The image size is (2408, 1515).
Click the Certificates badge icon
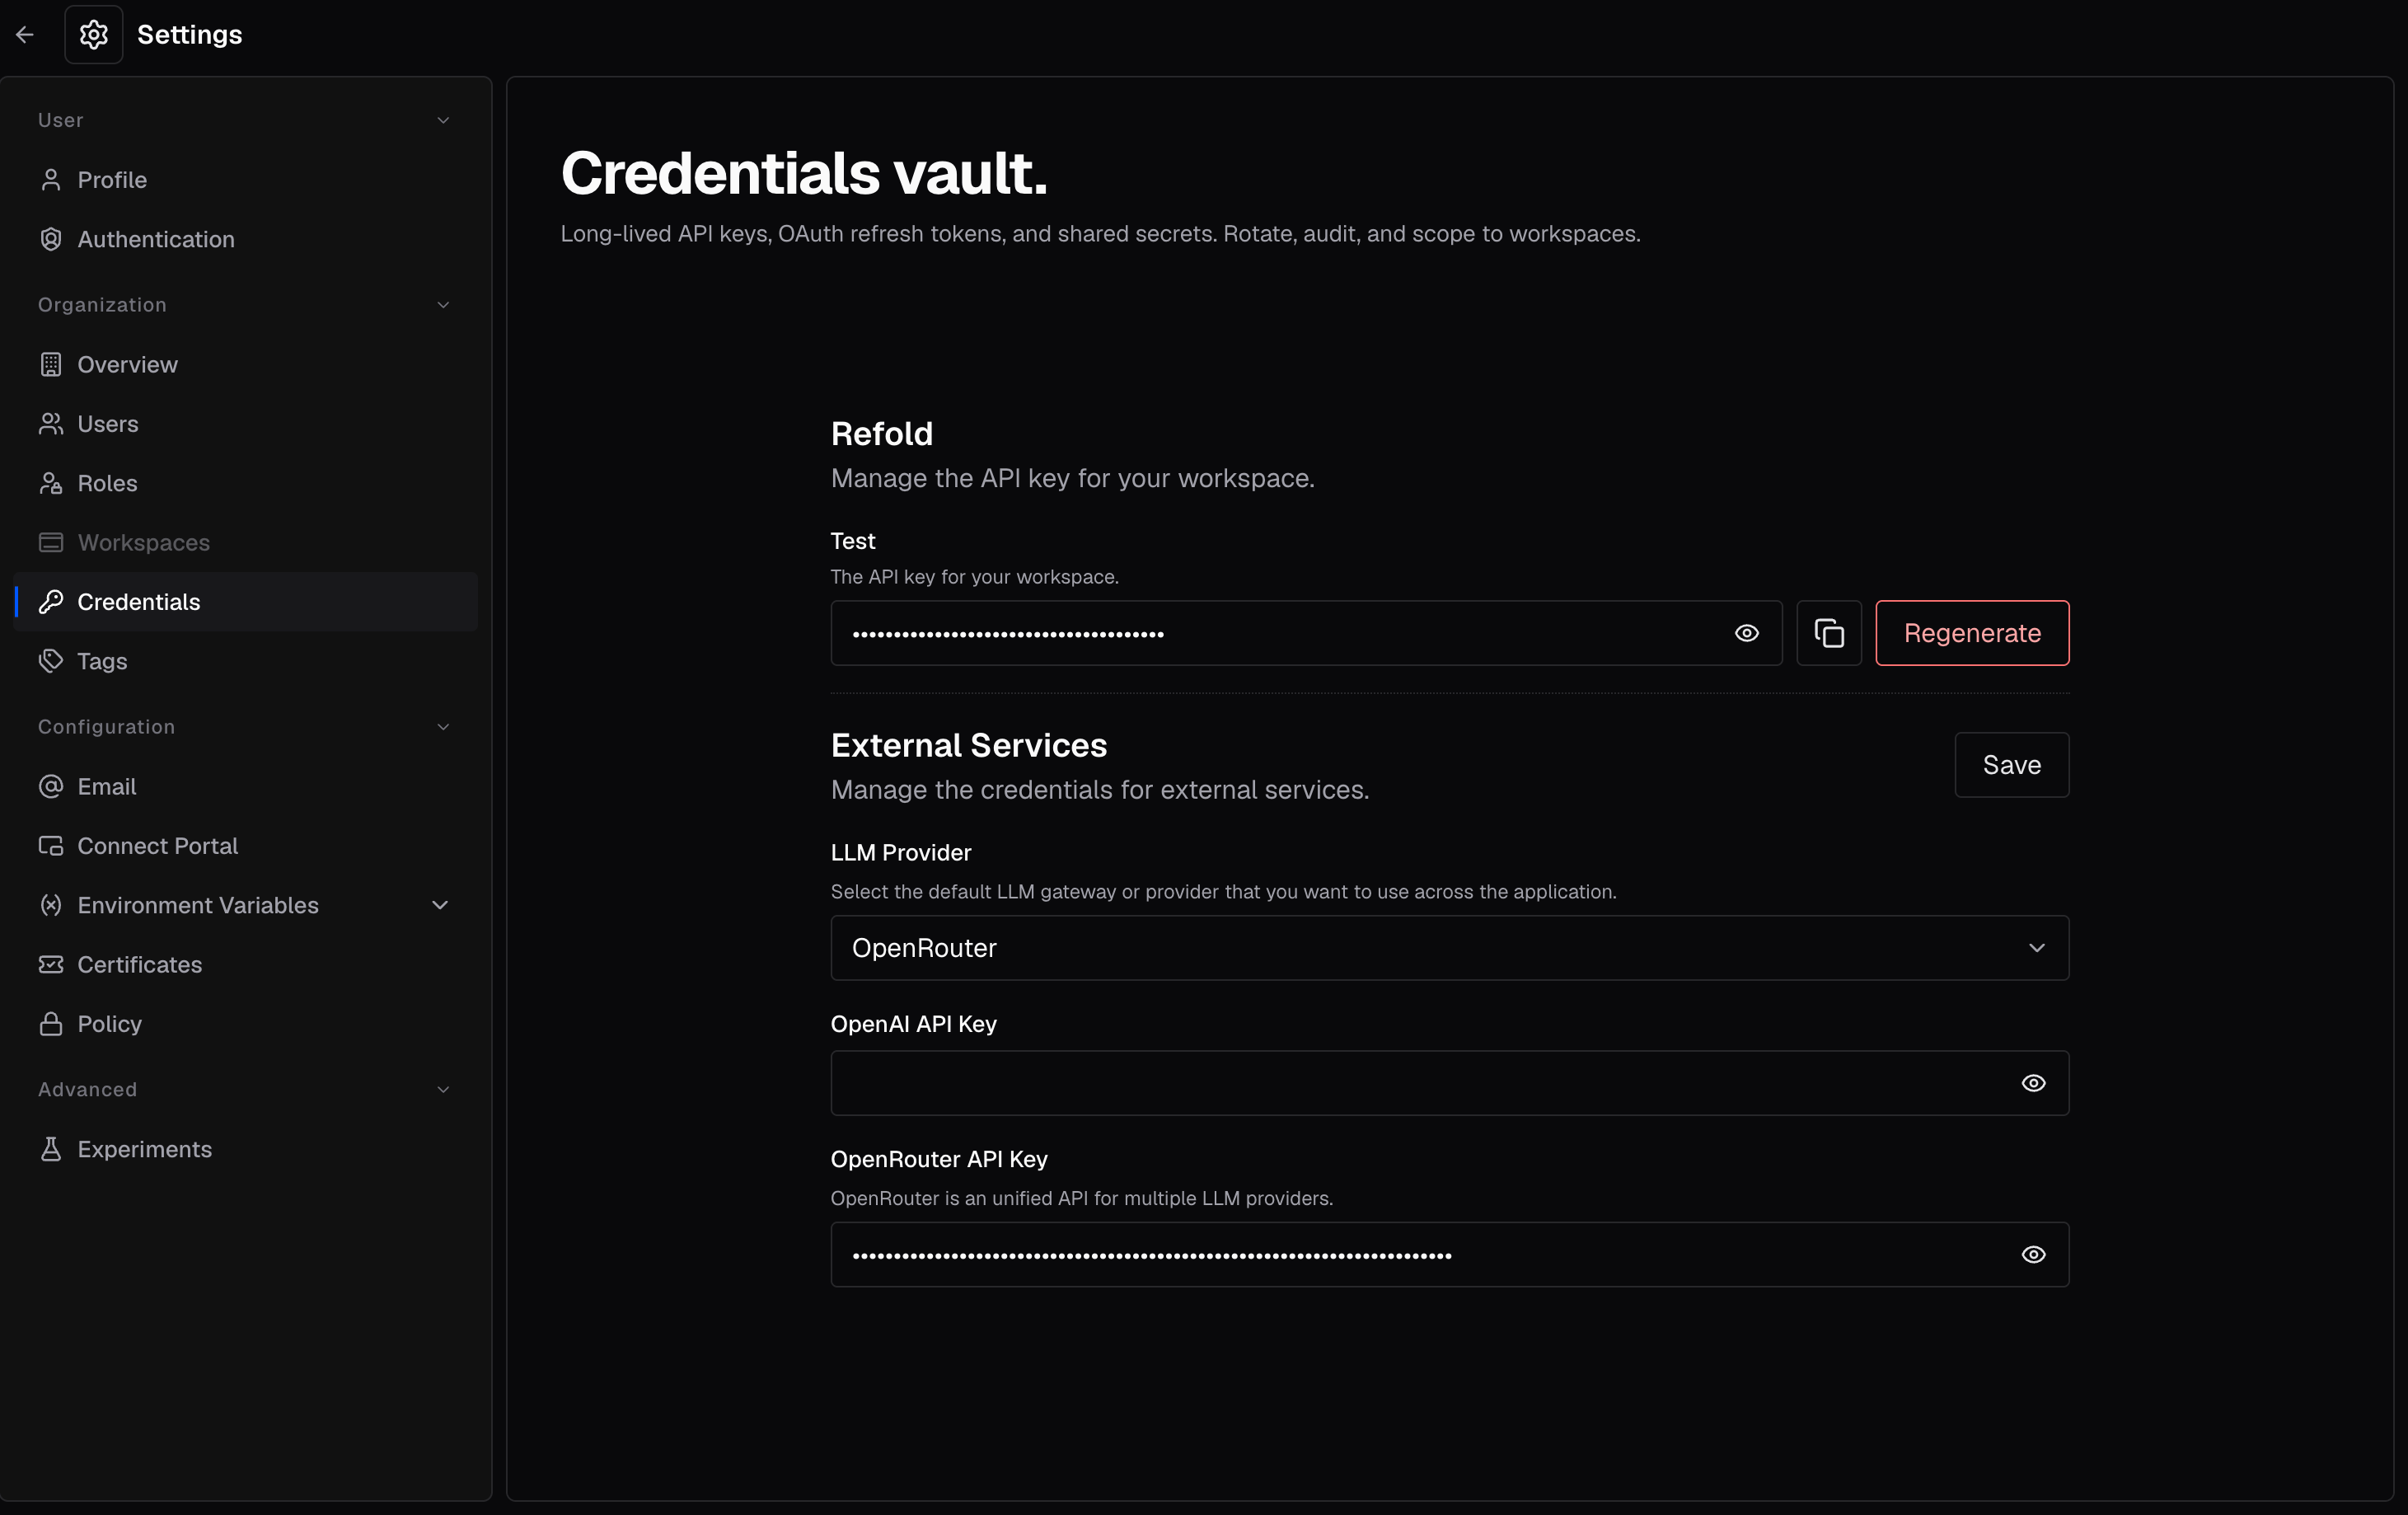click(x=51, y=964)
